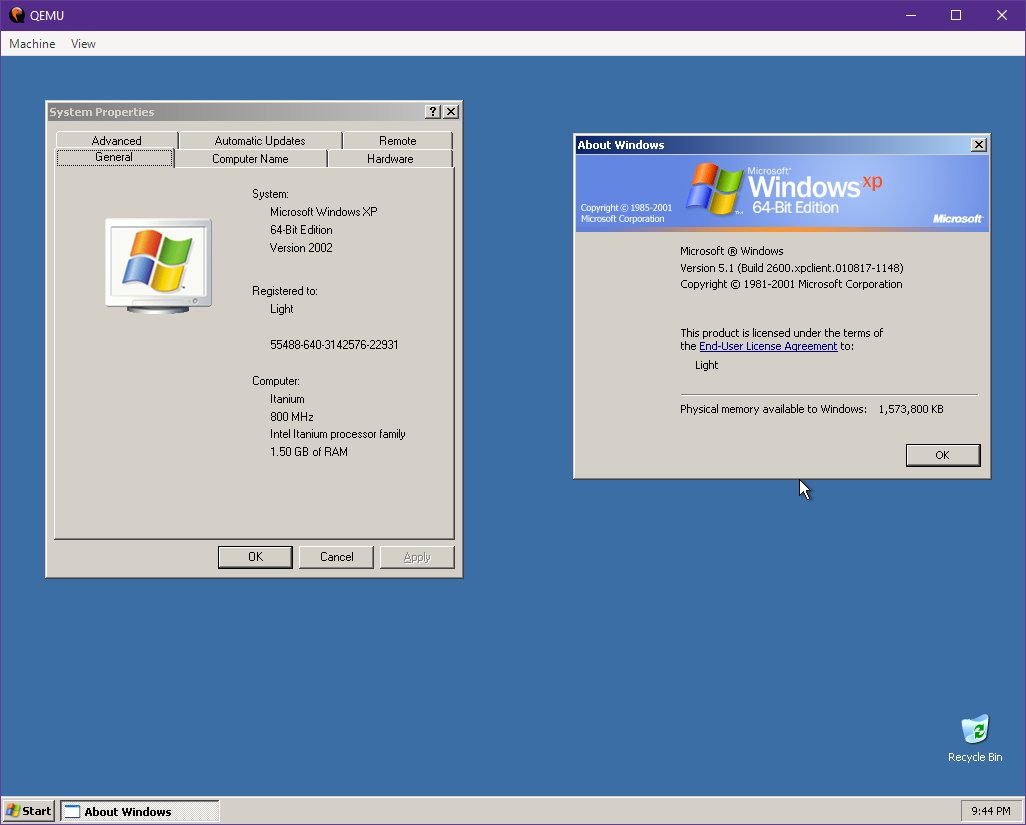Open the Recycle Bin desktop icon
1026x825 pixels.
(x=974, y=739)
